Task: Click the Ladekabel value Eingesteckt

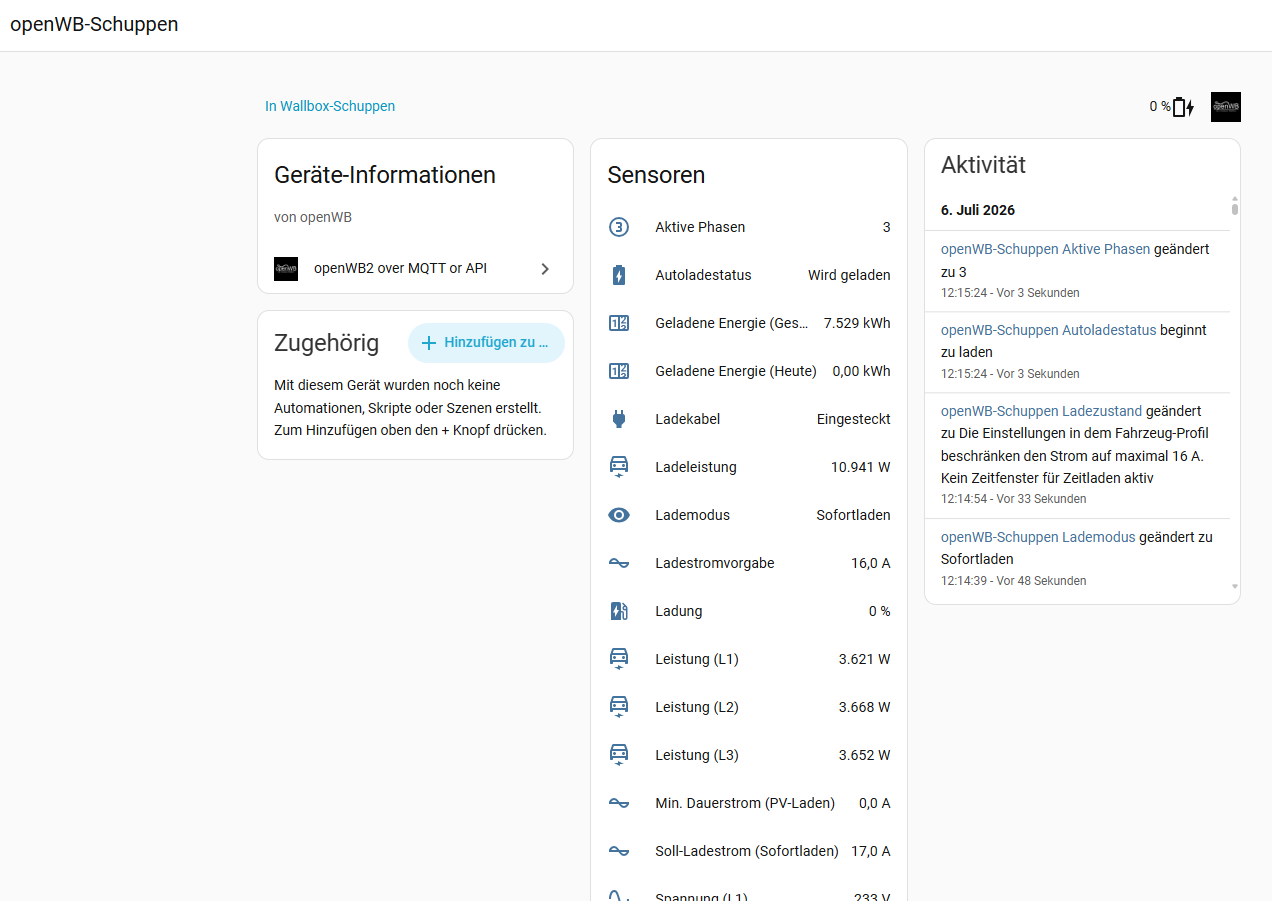Action: coord(854,419)
